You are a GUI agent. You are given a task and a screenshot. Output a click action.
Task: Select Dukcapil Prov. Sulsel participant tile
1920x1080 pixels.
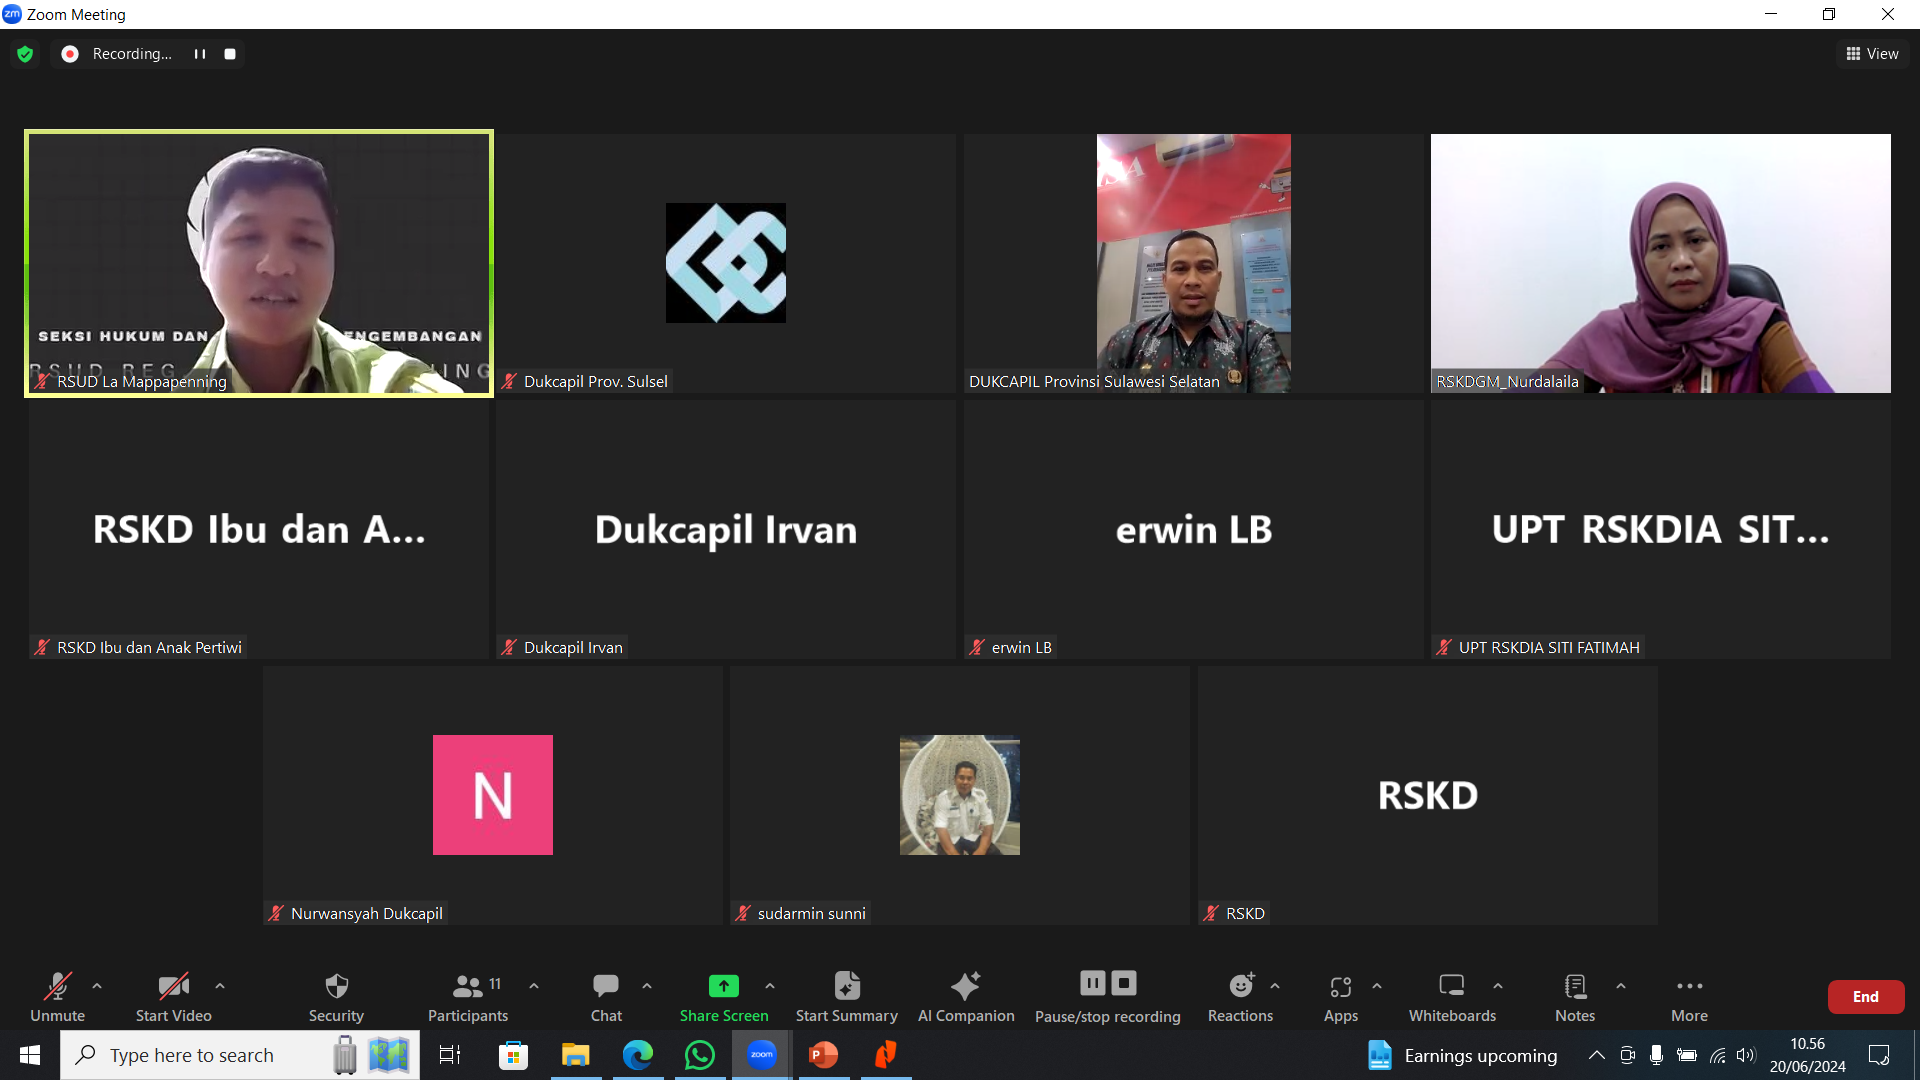[726, 263]
